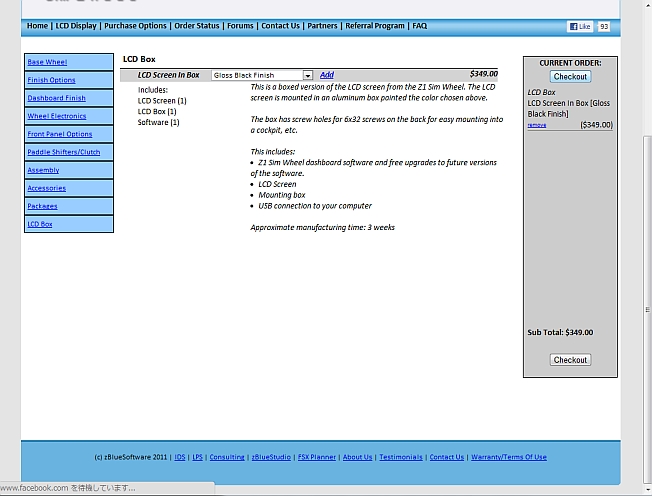Viewport: 652px width, 496px height.
Task: Open Wheel Electronics category
Action: (57, 116)
